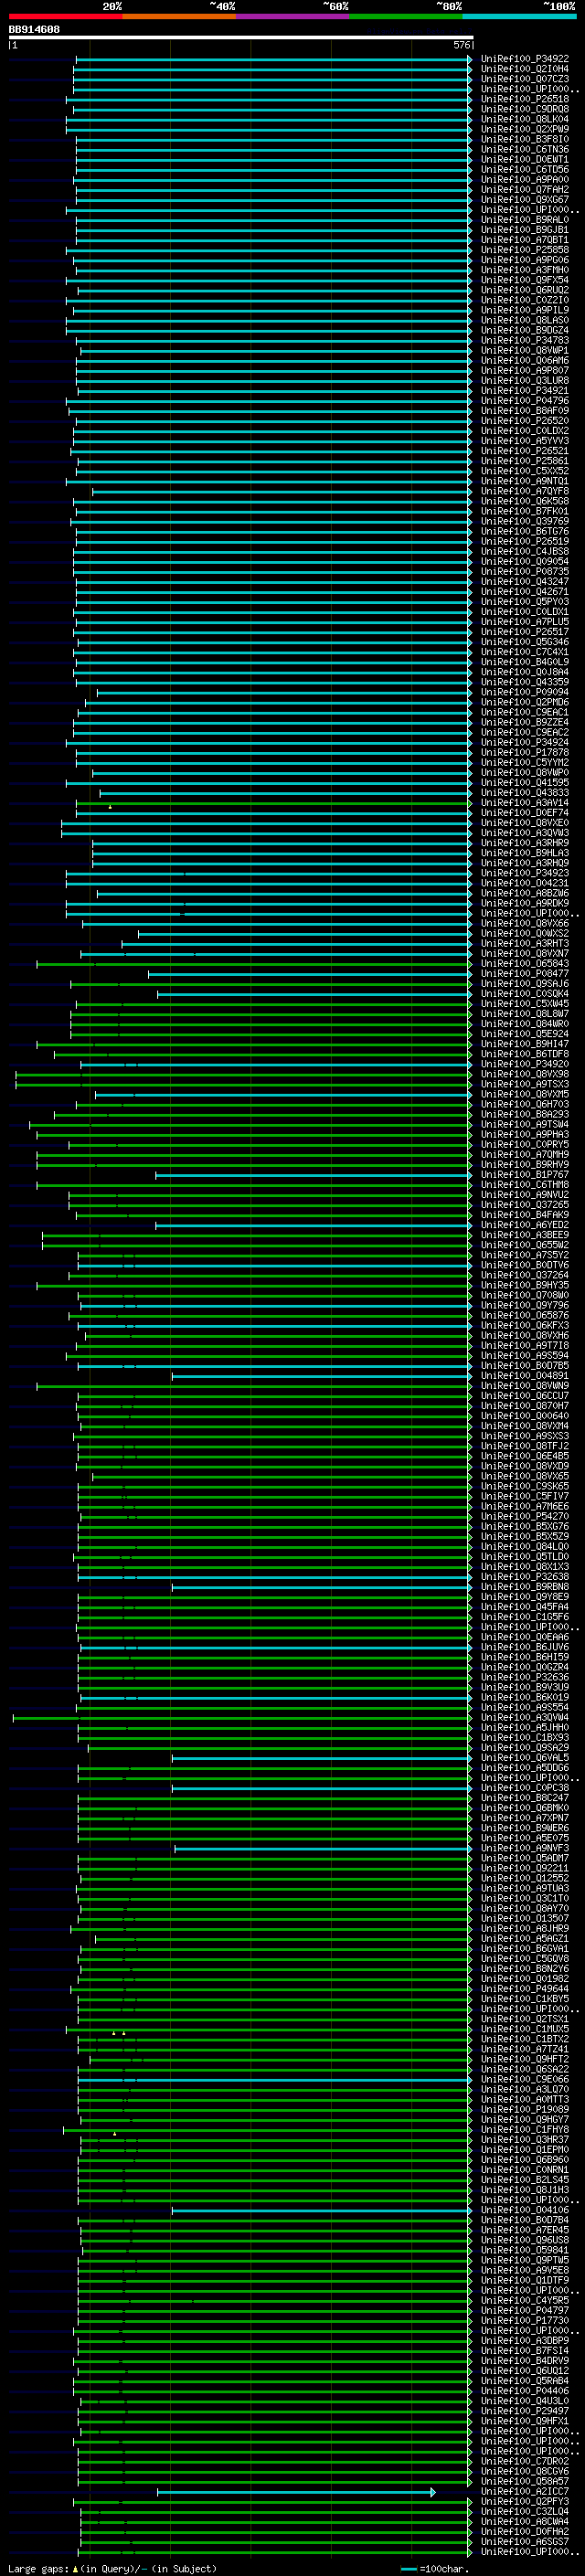
Task: Select hit label UniRef100_C6TN36
Action: click(x=525, y=149)
